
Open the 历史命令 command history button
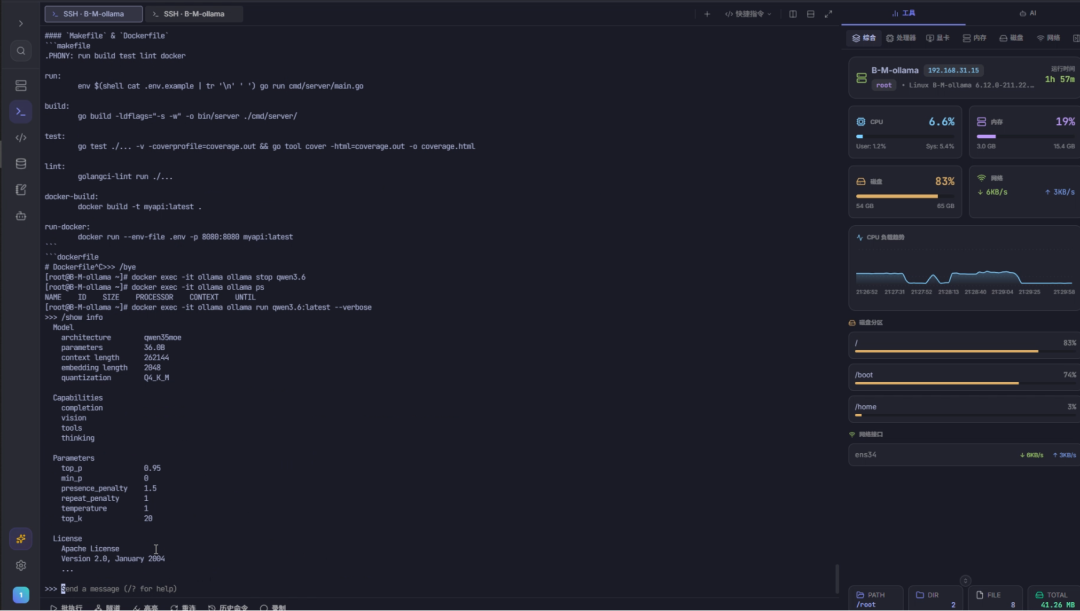(227, 608)
